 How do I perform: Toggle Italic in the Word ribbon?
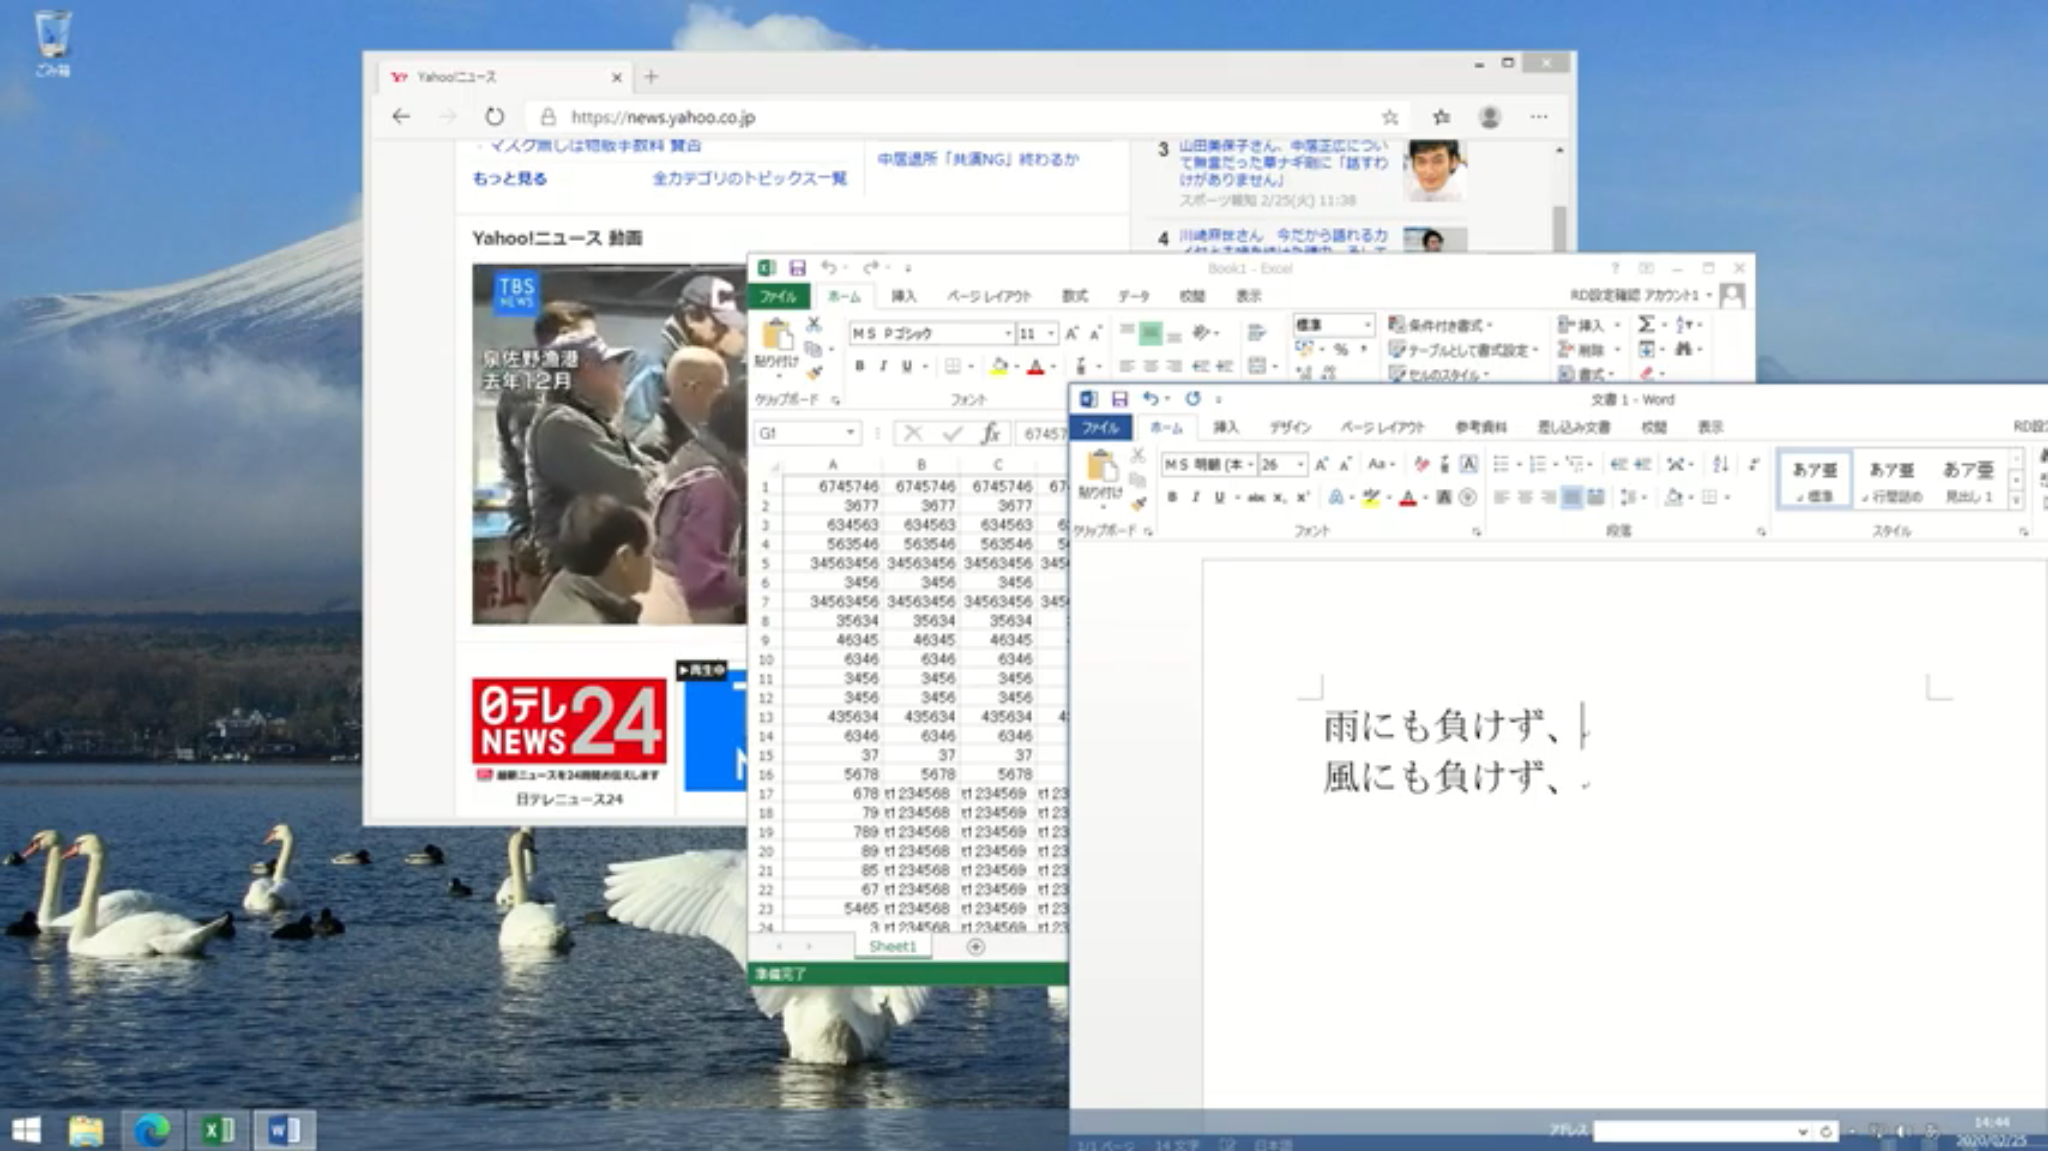pyautogui.click(x=1195, y=497)
